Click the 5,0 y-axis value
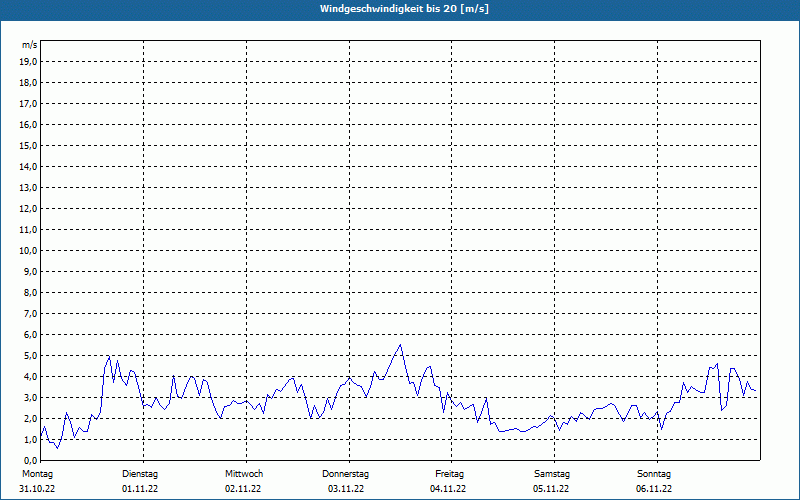Image resolution: width=800 pixels, height=500 pixels. tap(30, 356)
